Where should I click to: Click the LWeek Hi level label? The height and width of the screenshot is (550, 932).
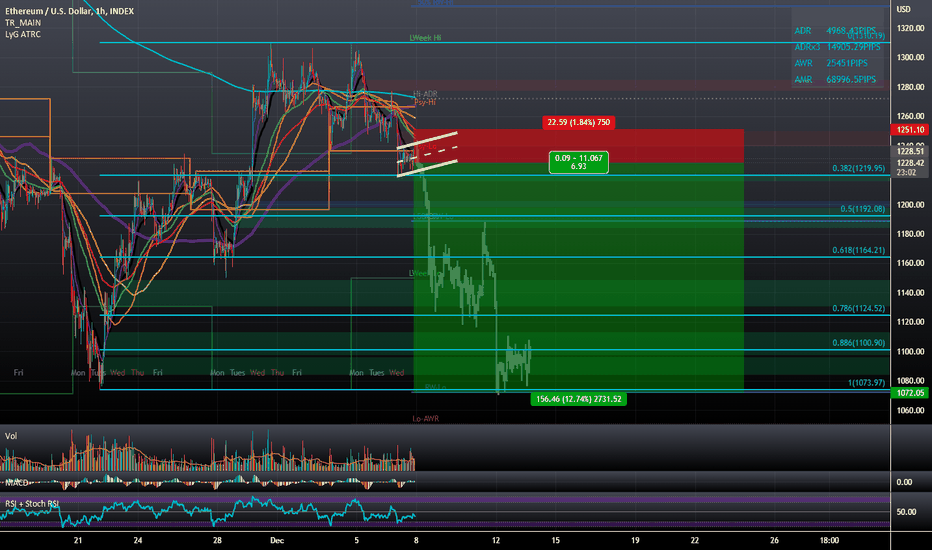point(425,37)
